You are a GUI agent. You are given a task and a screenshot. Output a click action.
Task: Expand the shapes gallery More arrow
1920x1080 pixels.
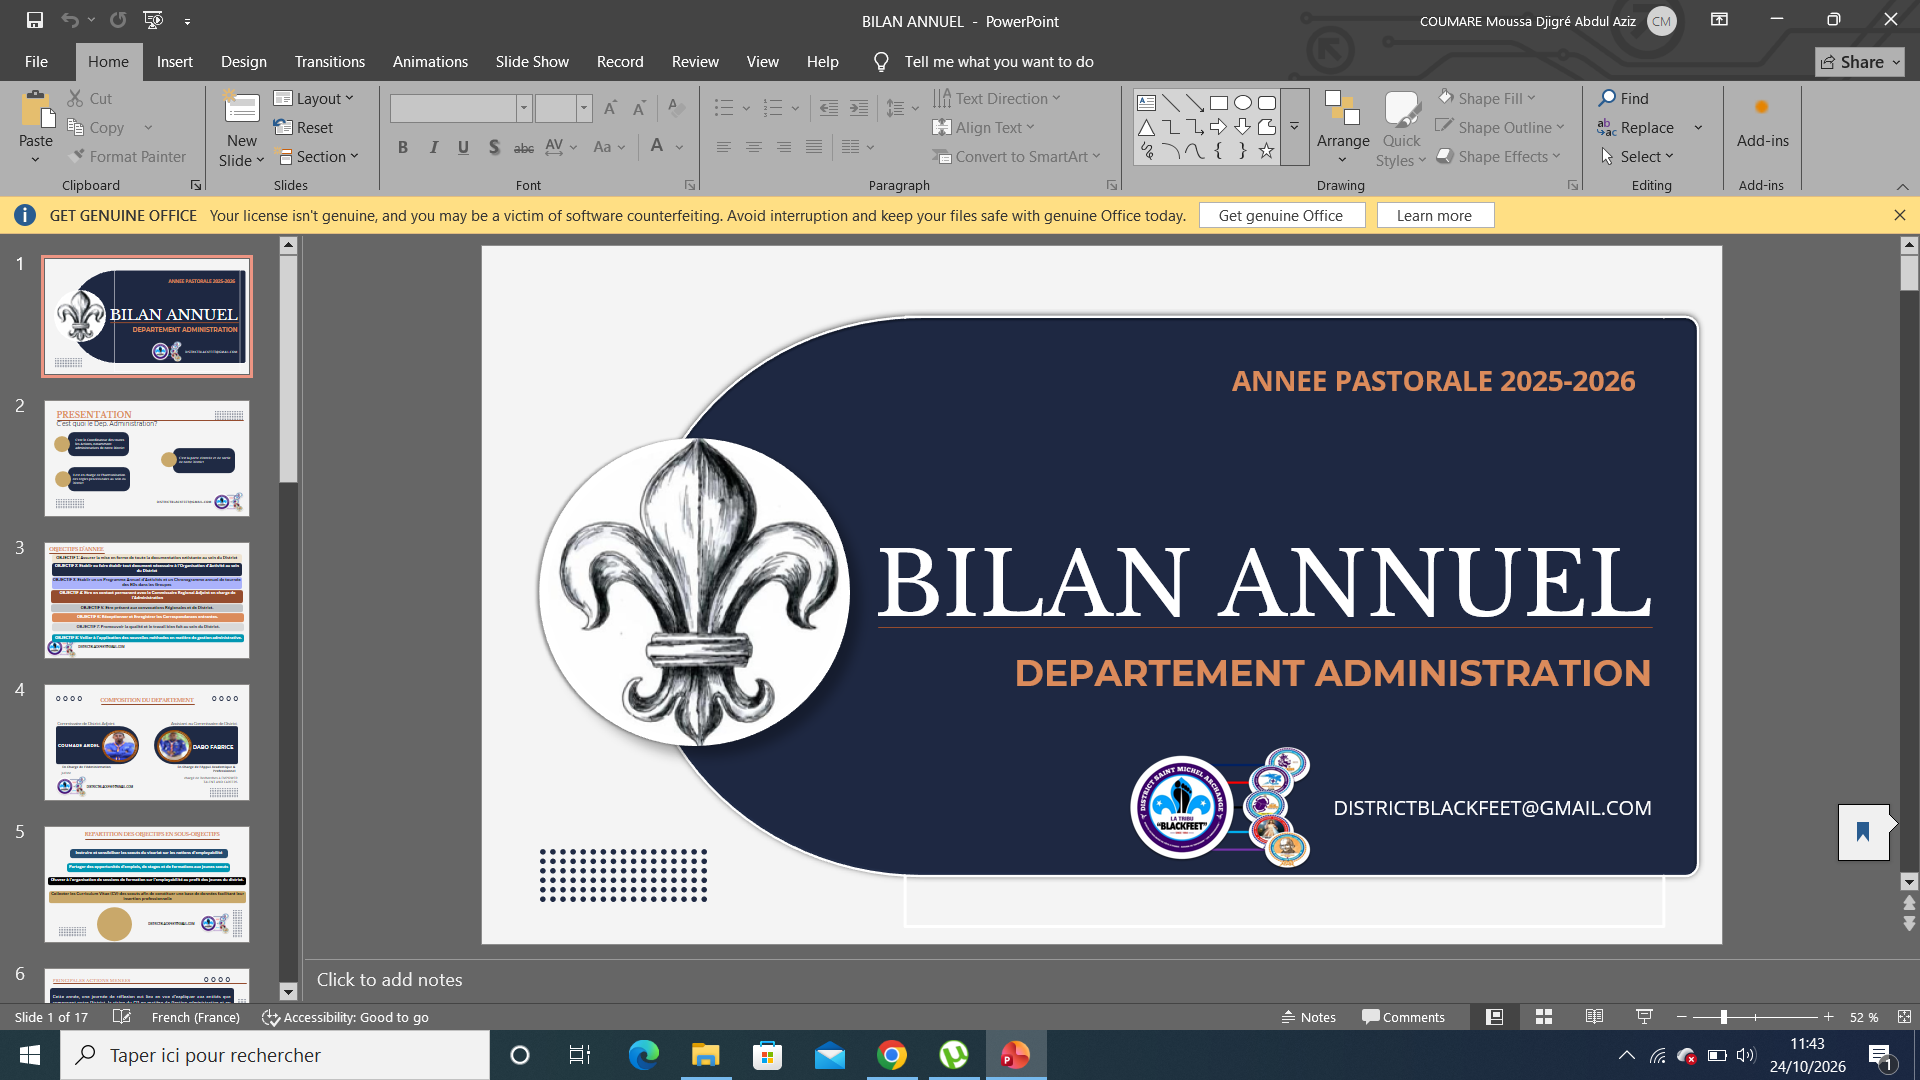pos(1294,127)
